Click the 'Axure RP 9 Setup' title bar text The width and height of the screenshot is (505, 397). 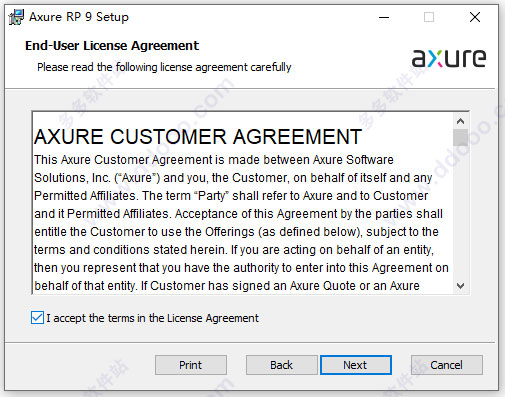coord(79,17)
